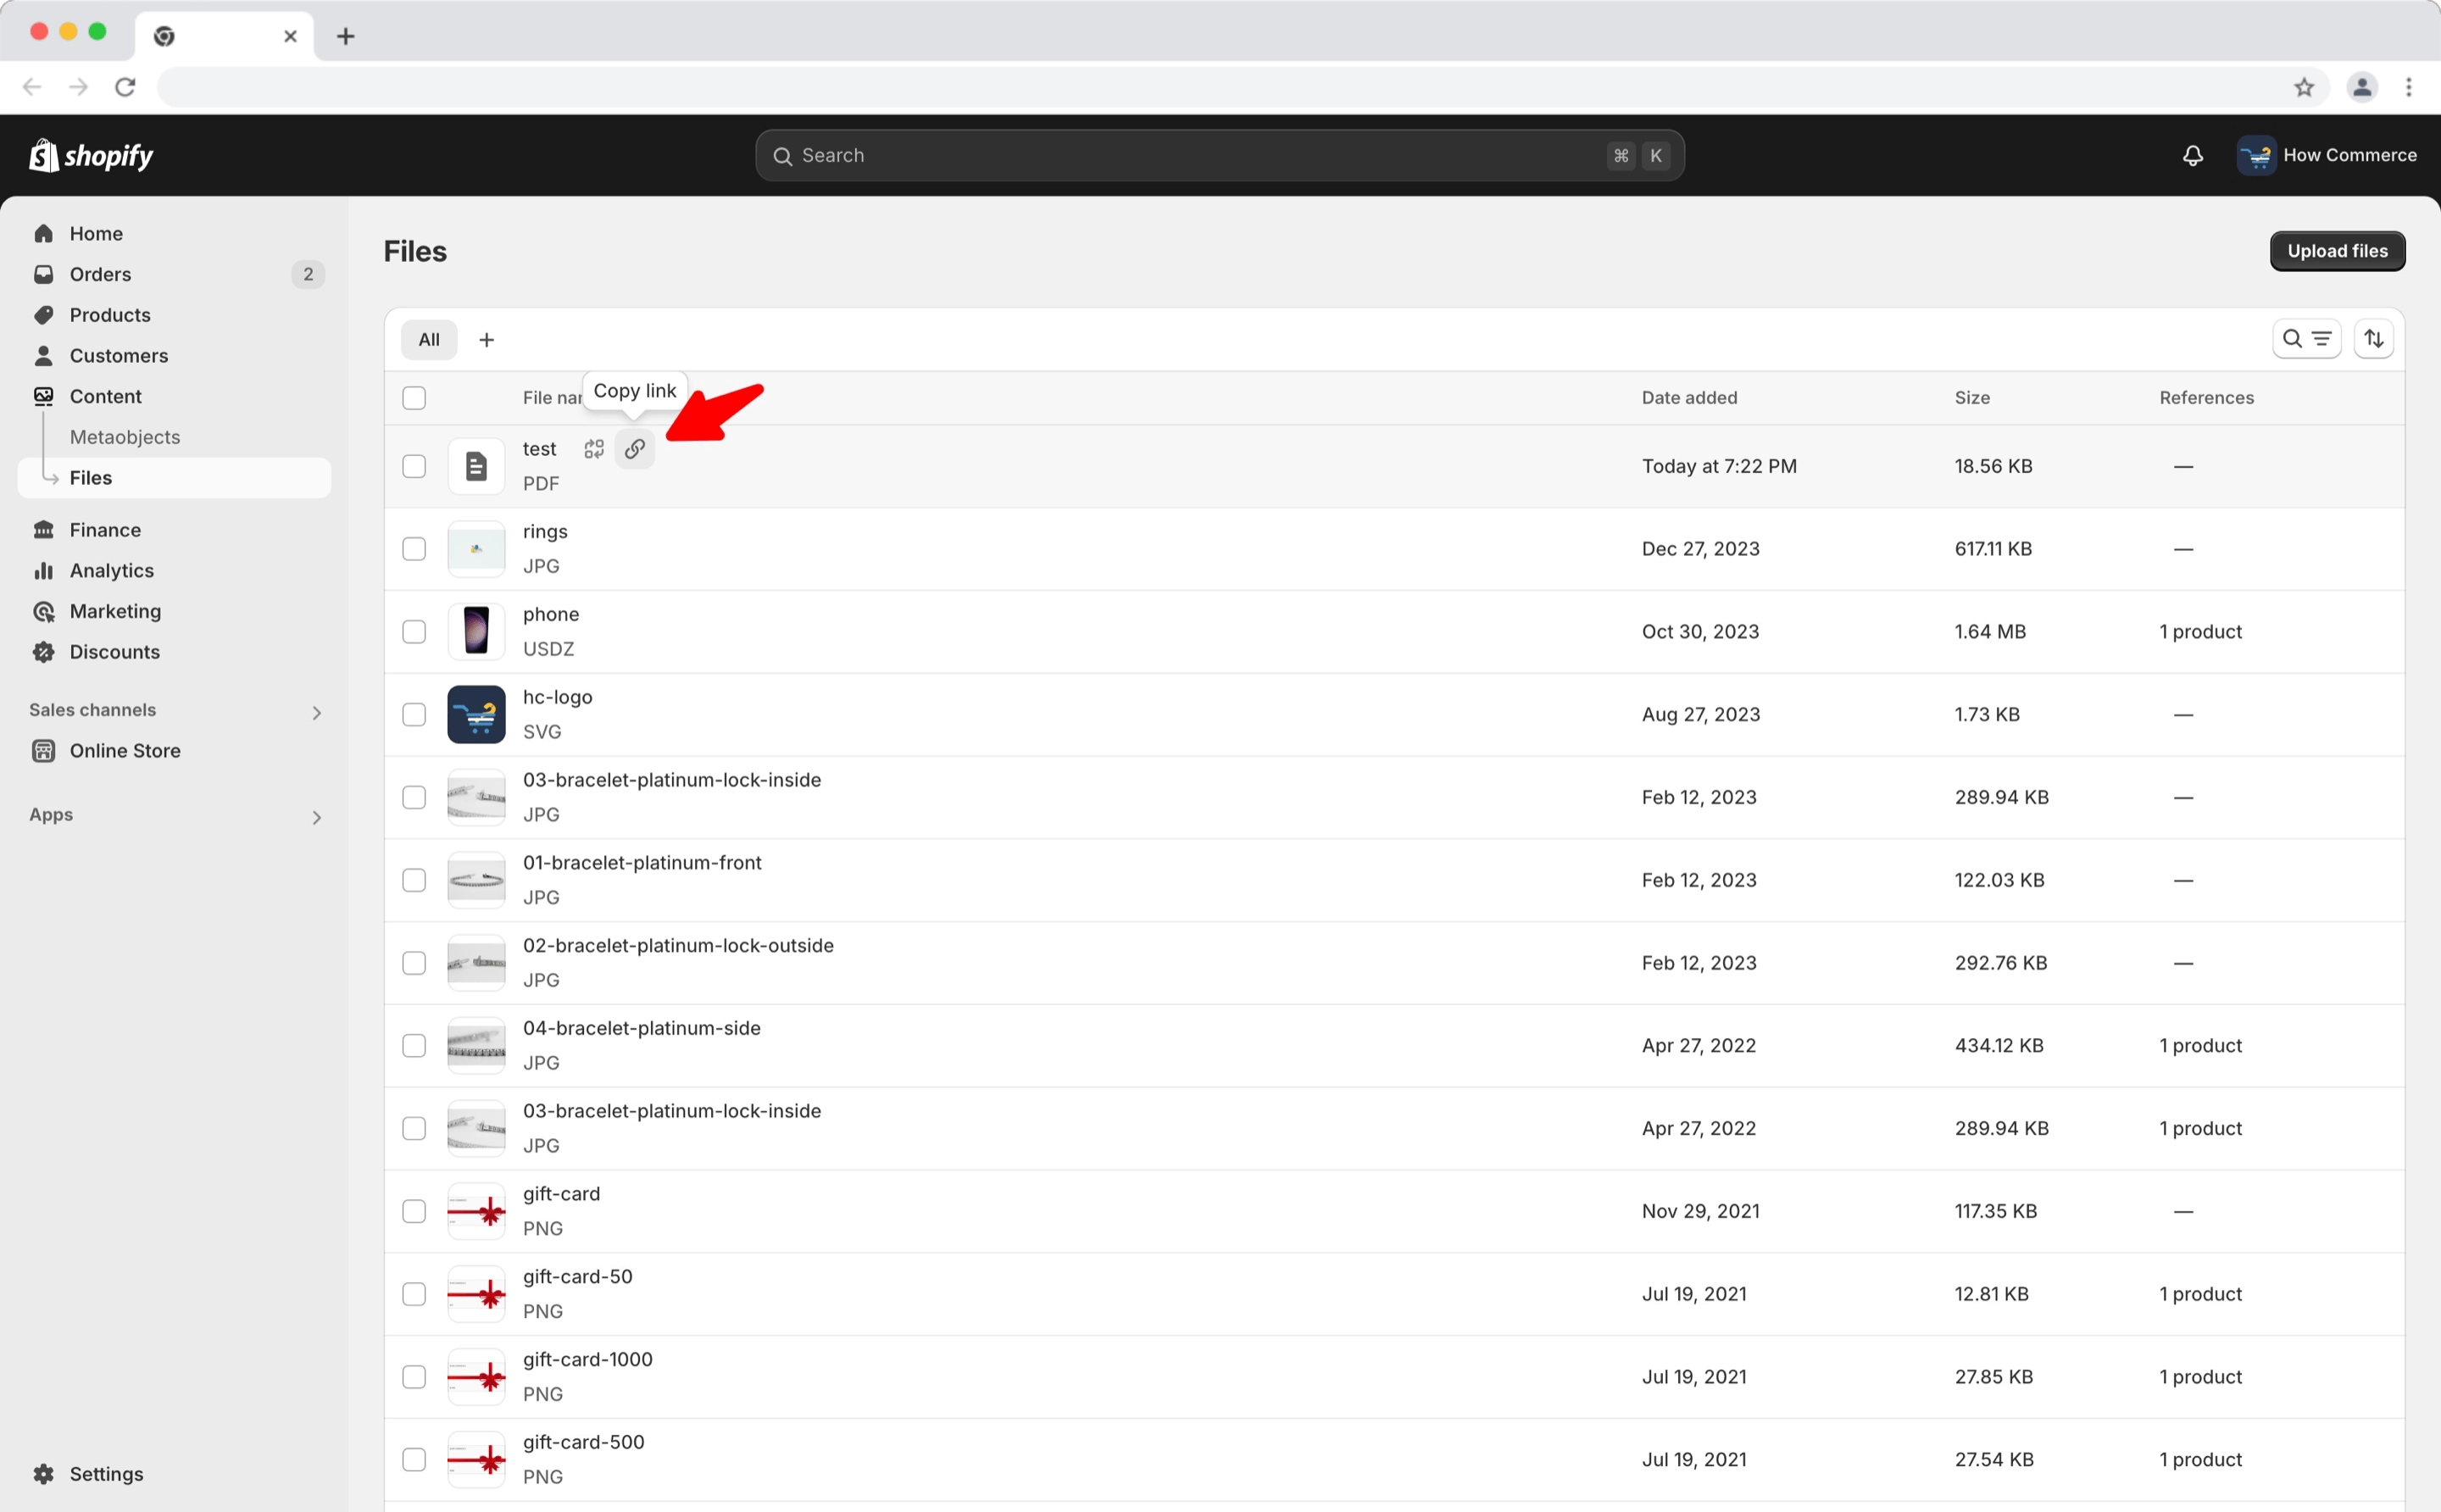2441x1512 pixels.
Task: Open the phone USDZ thumbnail
Action: 476,632
